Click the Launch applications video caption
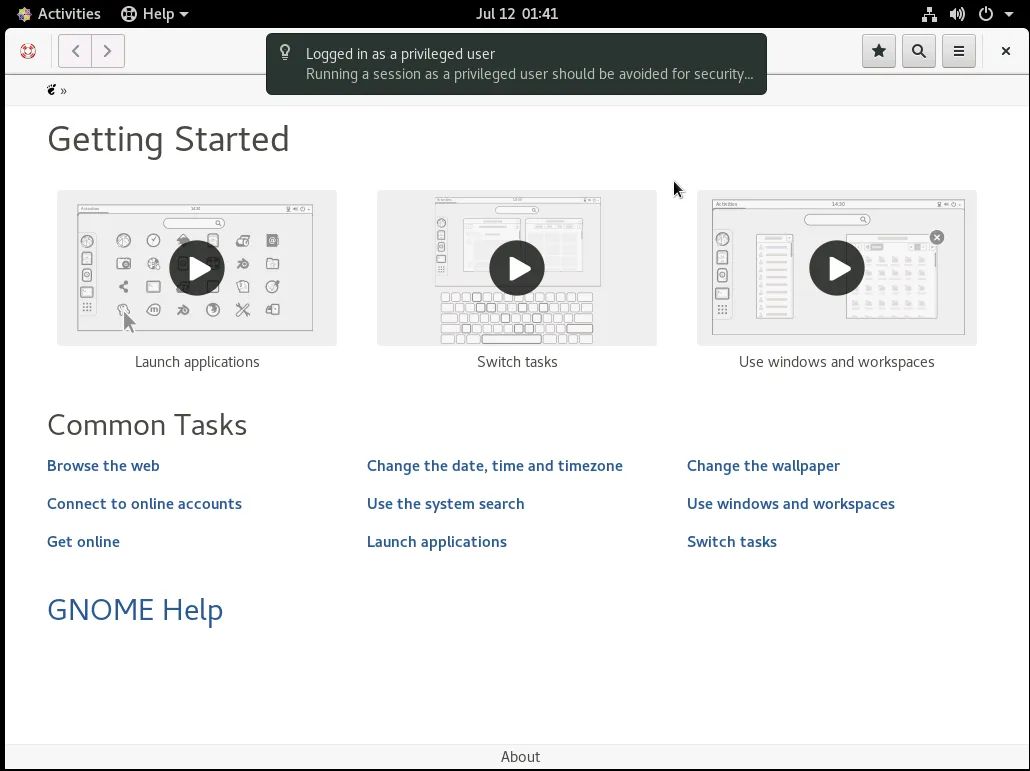Viewport: 1030px width, 771px height. click(197, 362)
